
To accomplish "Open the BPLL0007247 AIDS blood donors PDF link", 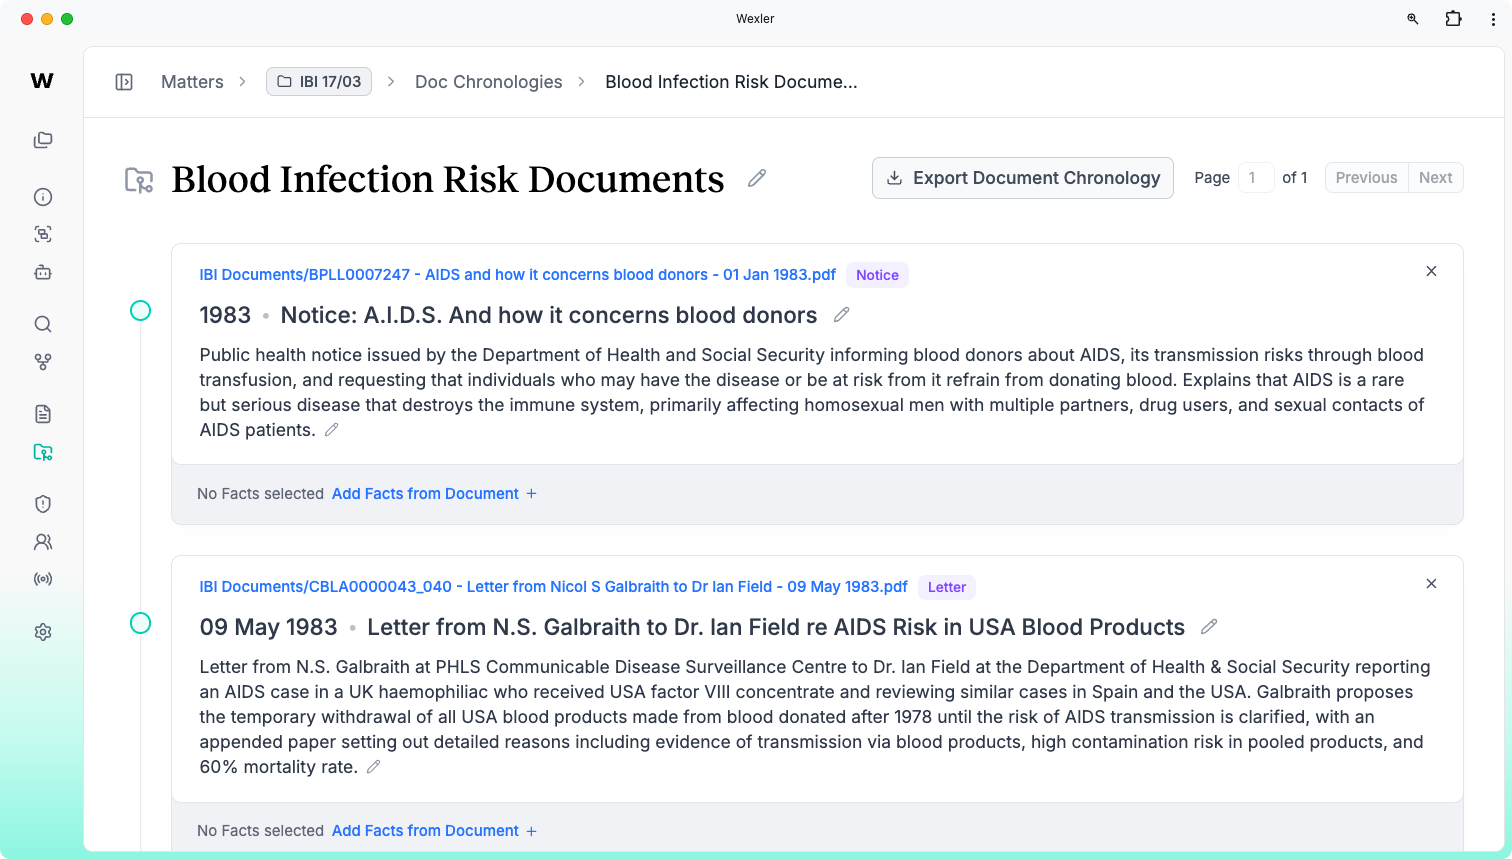I will click(x=517, y=275).
